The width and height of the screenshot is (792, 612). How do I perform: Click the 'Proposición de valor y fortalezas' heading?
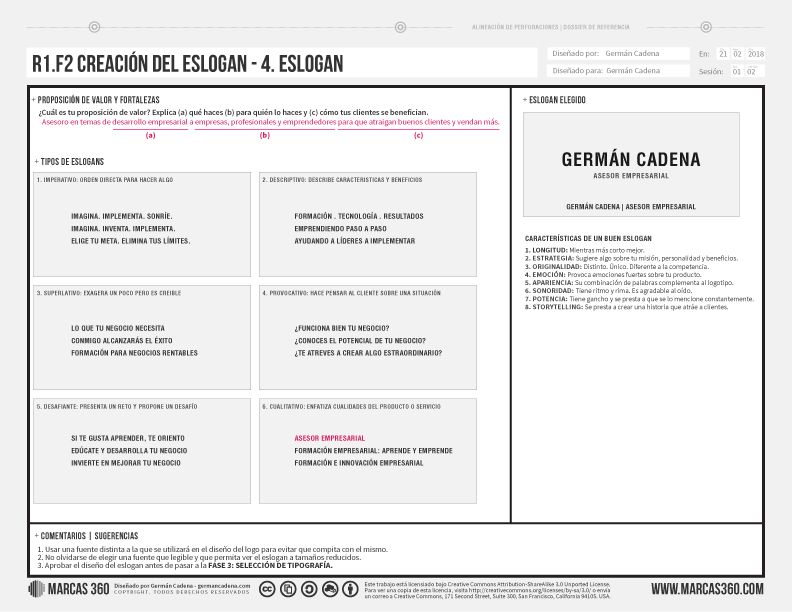click(98, 100)
